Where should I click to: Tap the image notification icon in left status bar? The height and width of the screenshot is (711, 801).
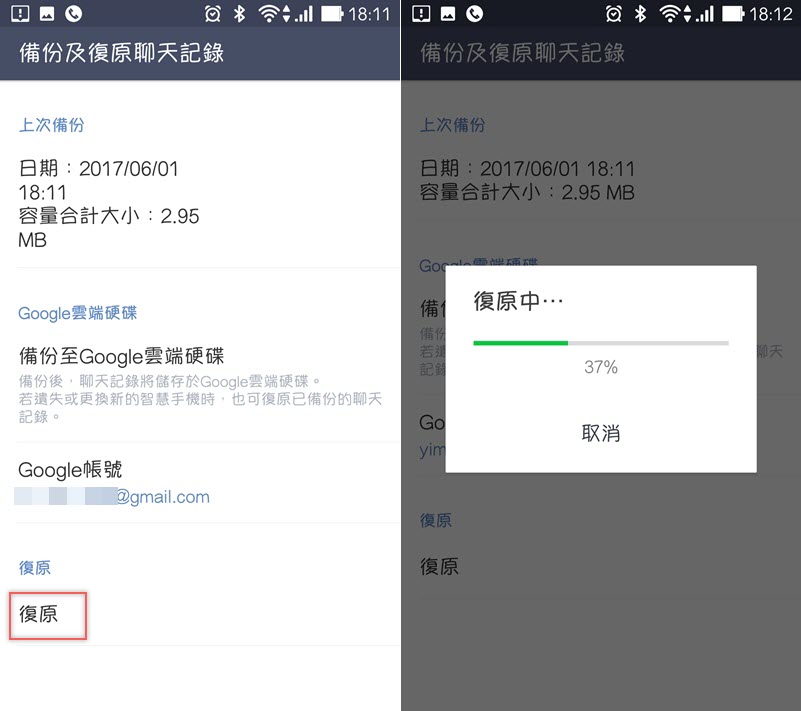click(x=47, y=14)
